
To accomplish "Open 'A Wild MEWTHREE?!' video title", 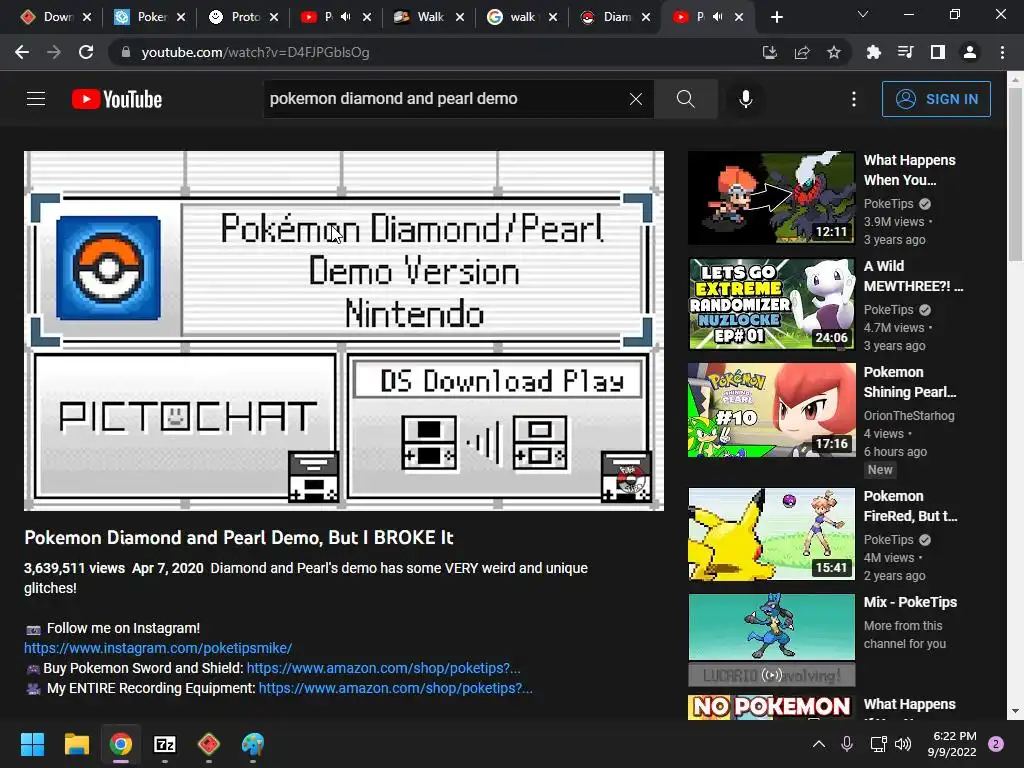I will click(913, 276).
